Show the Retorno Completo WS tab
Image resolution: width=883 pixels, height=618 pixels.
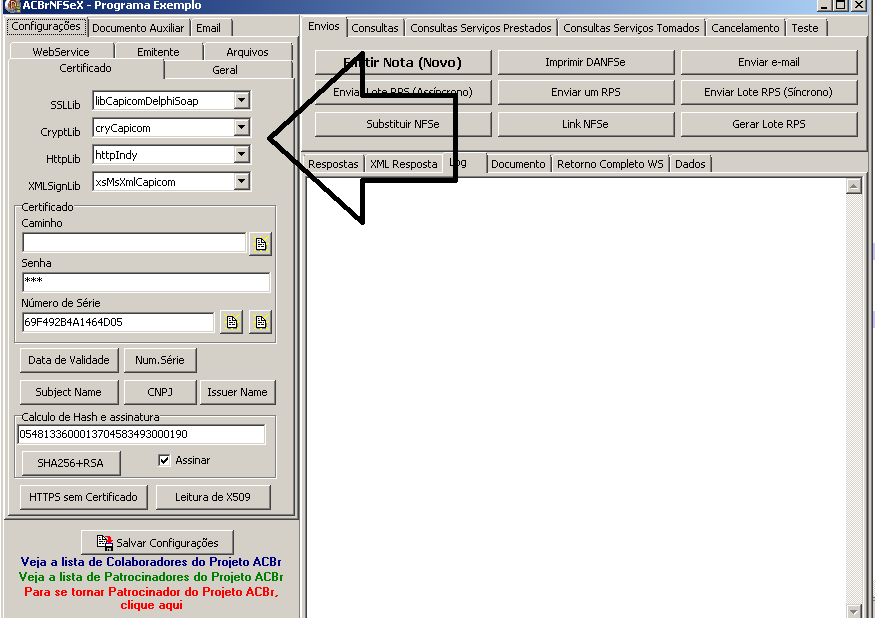tap(610, 164)
